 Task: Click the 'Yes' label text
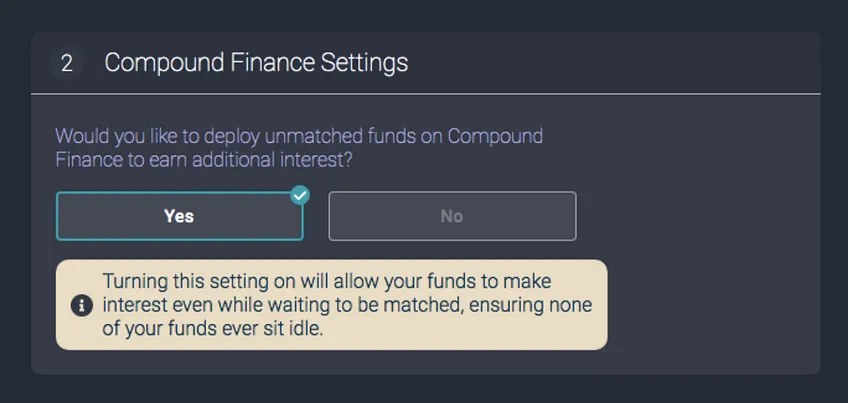[x=179, y=216]
